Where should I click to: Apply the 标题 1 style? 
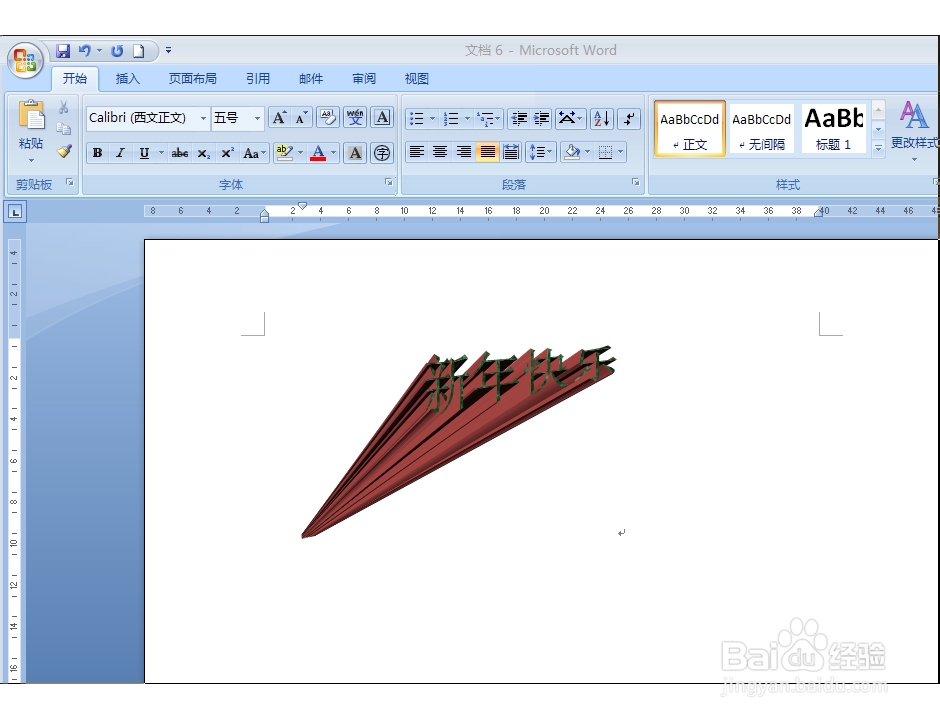point(834,129)
